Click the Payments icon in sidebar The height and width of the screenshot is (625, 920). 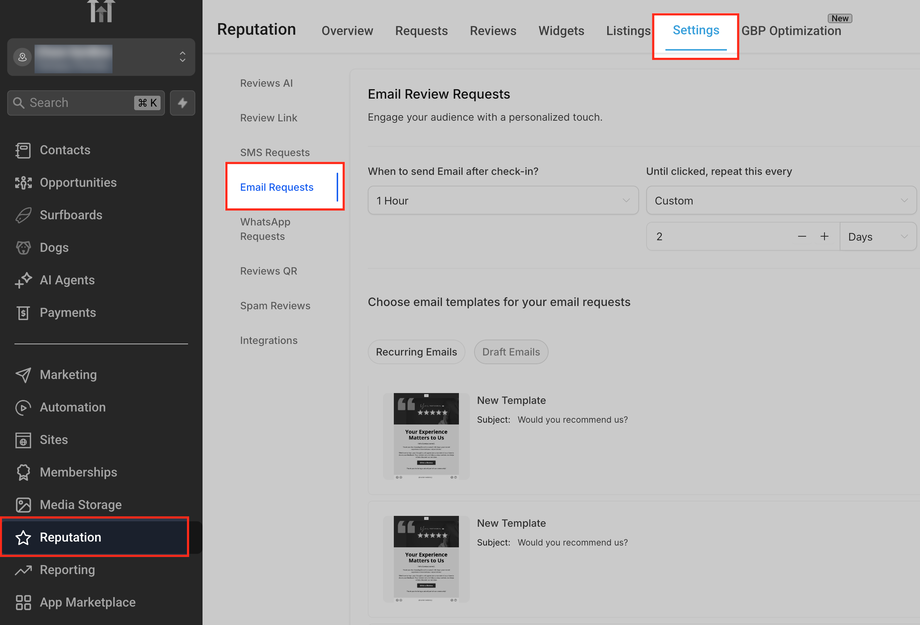(x=23, y=313)
